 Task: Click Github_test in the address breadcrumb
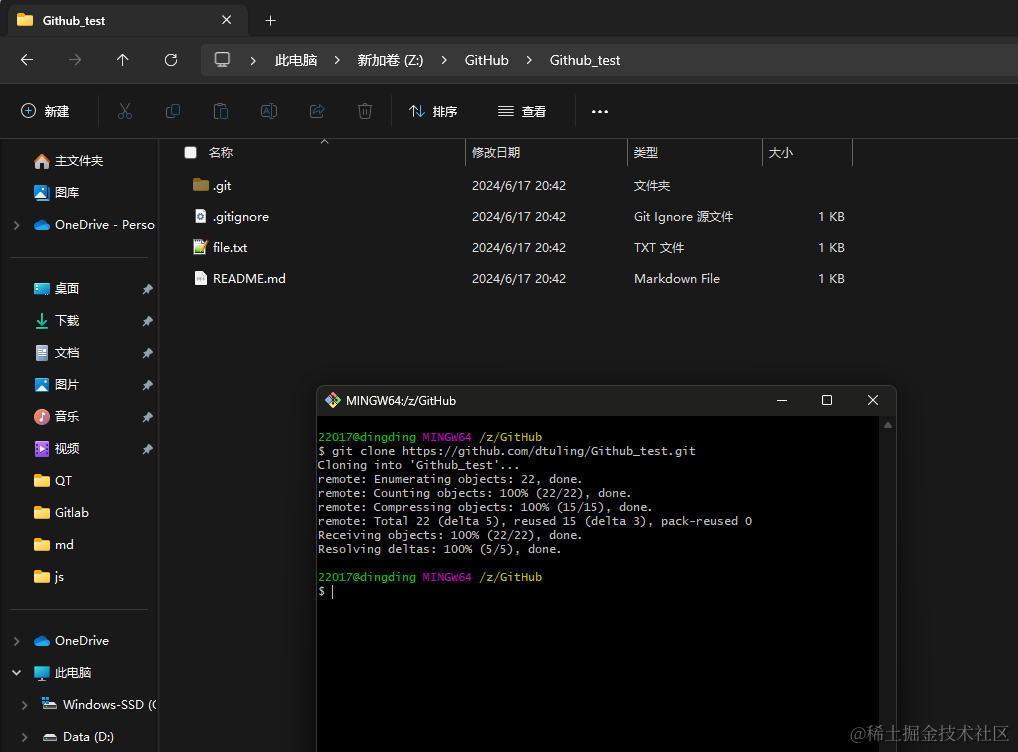click(x=585, y=60)
